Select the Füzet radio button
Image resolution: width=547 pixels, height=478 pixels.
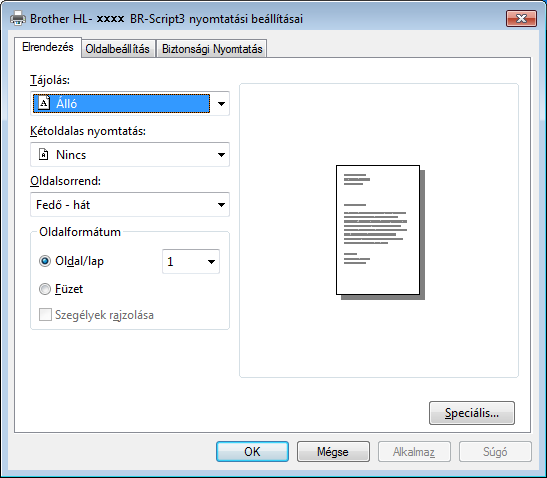45,289
